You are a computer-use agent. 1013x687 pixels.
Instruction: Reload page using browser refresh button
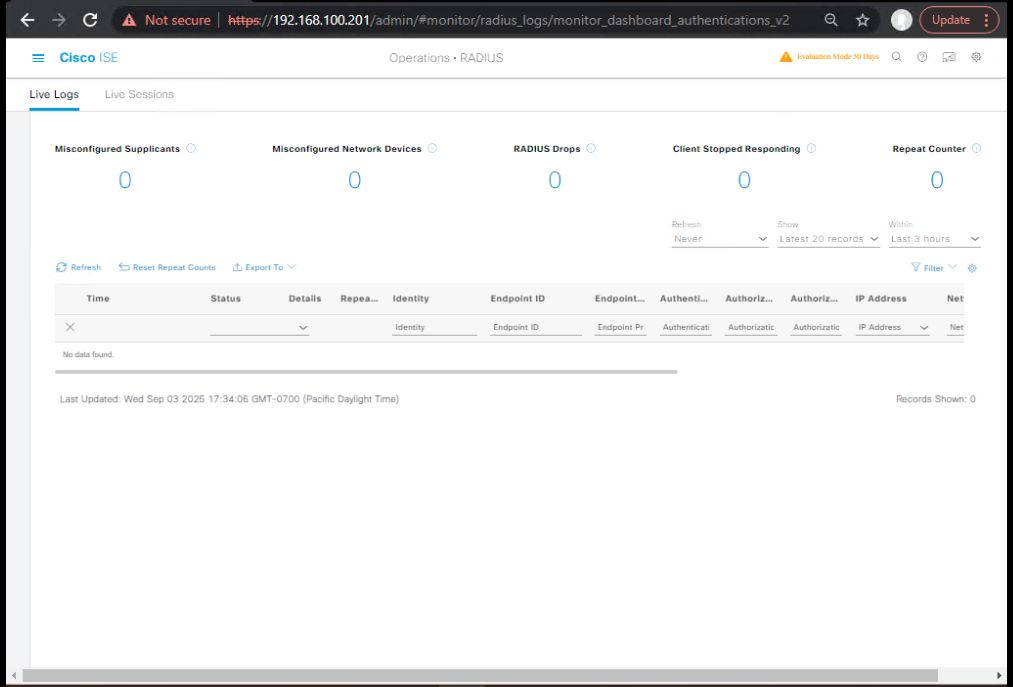coord(90,20)
